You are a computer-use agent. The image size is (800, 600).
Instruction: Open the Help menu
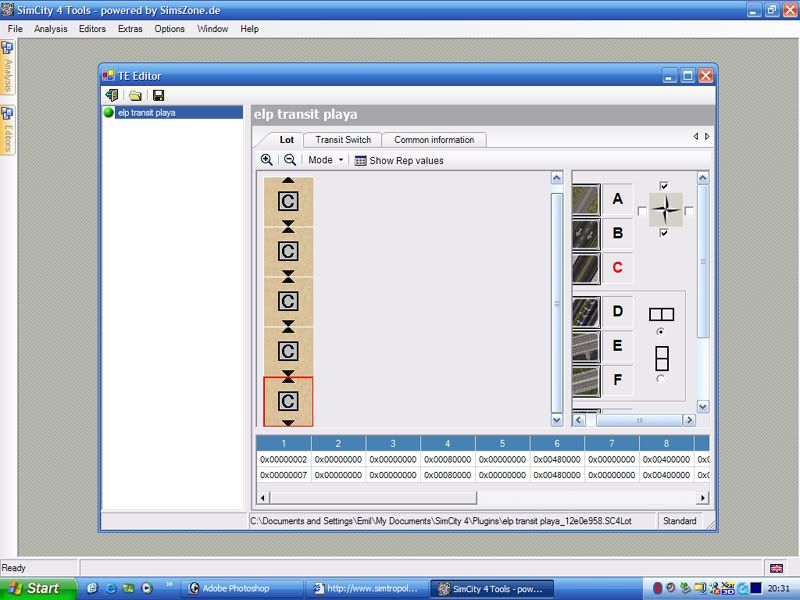click(x=249, y=29)
